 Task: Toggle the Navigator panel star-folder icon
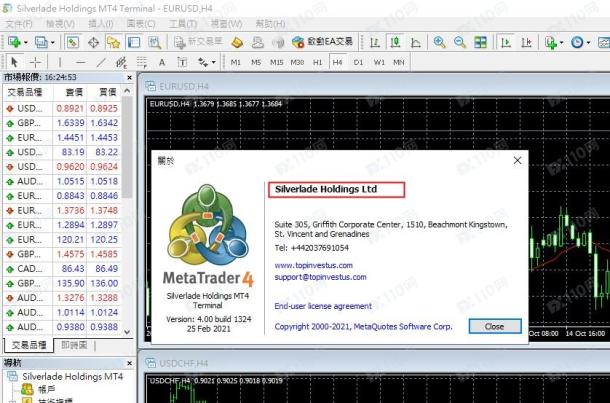(113, 42)
